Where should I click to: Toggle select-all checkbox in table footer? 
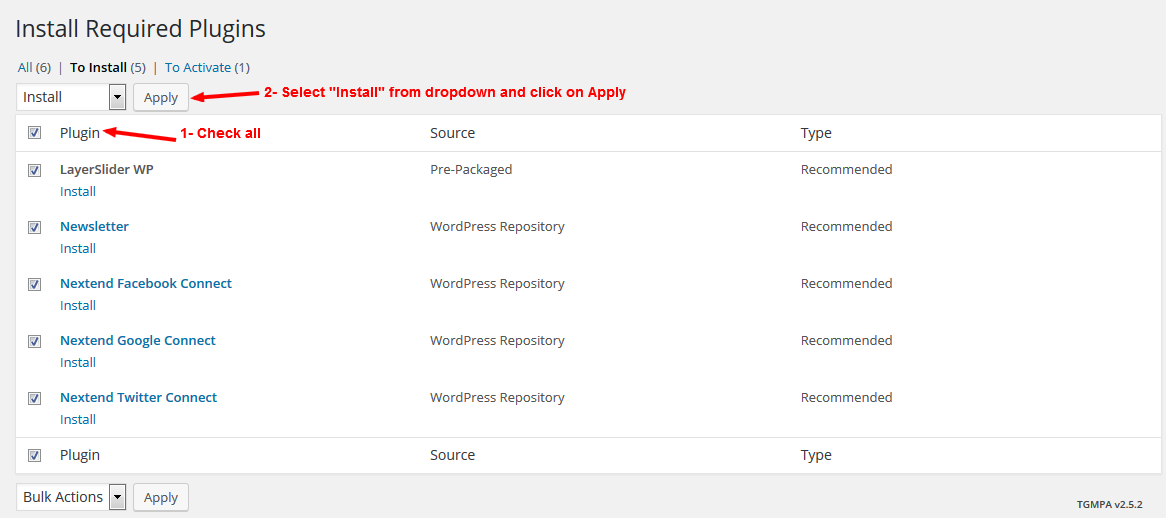35,455
